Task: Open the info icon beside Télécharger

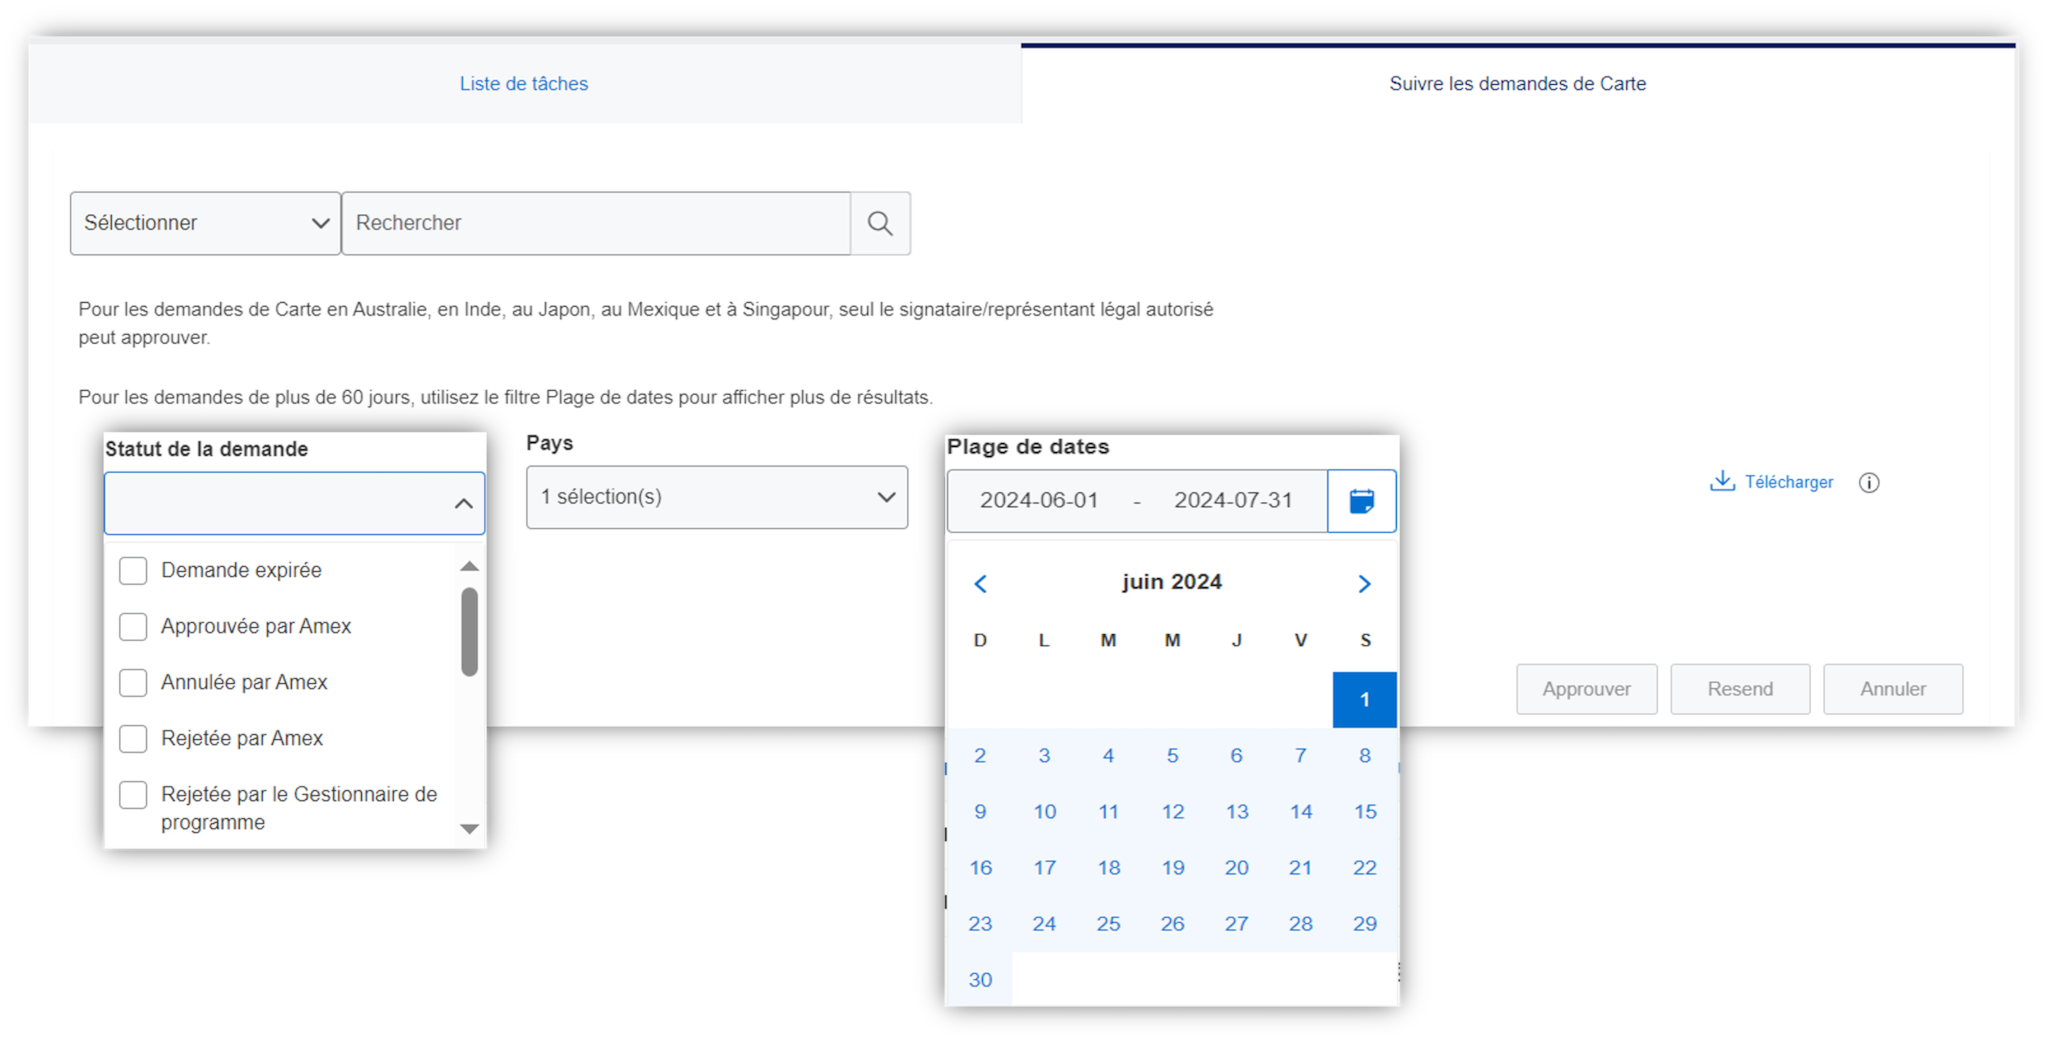Action: (1868, 483)
